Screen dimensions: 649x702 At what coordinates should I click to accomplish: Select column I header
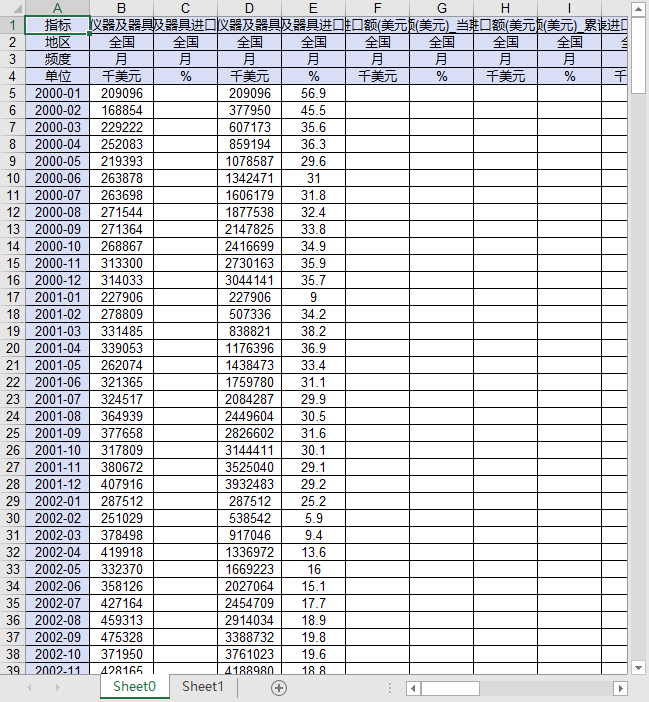pyautogui.click(x=570, y=8)
